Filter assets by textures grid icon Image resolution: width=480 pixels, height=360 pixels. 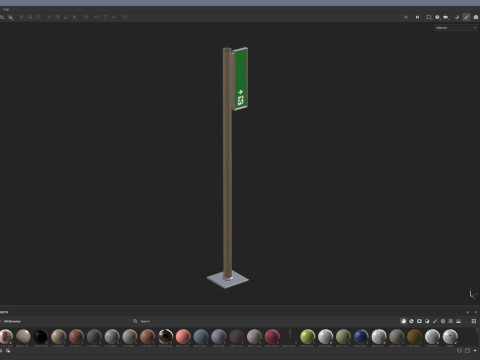click(x=451, y=321)
